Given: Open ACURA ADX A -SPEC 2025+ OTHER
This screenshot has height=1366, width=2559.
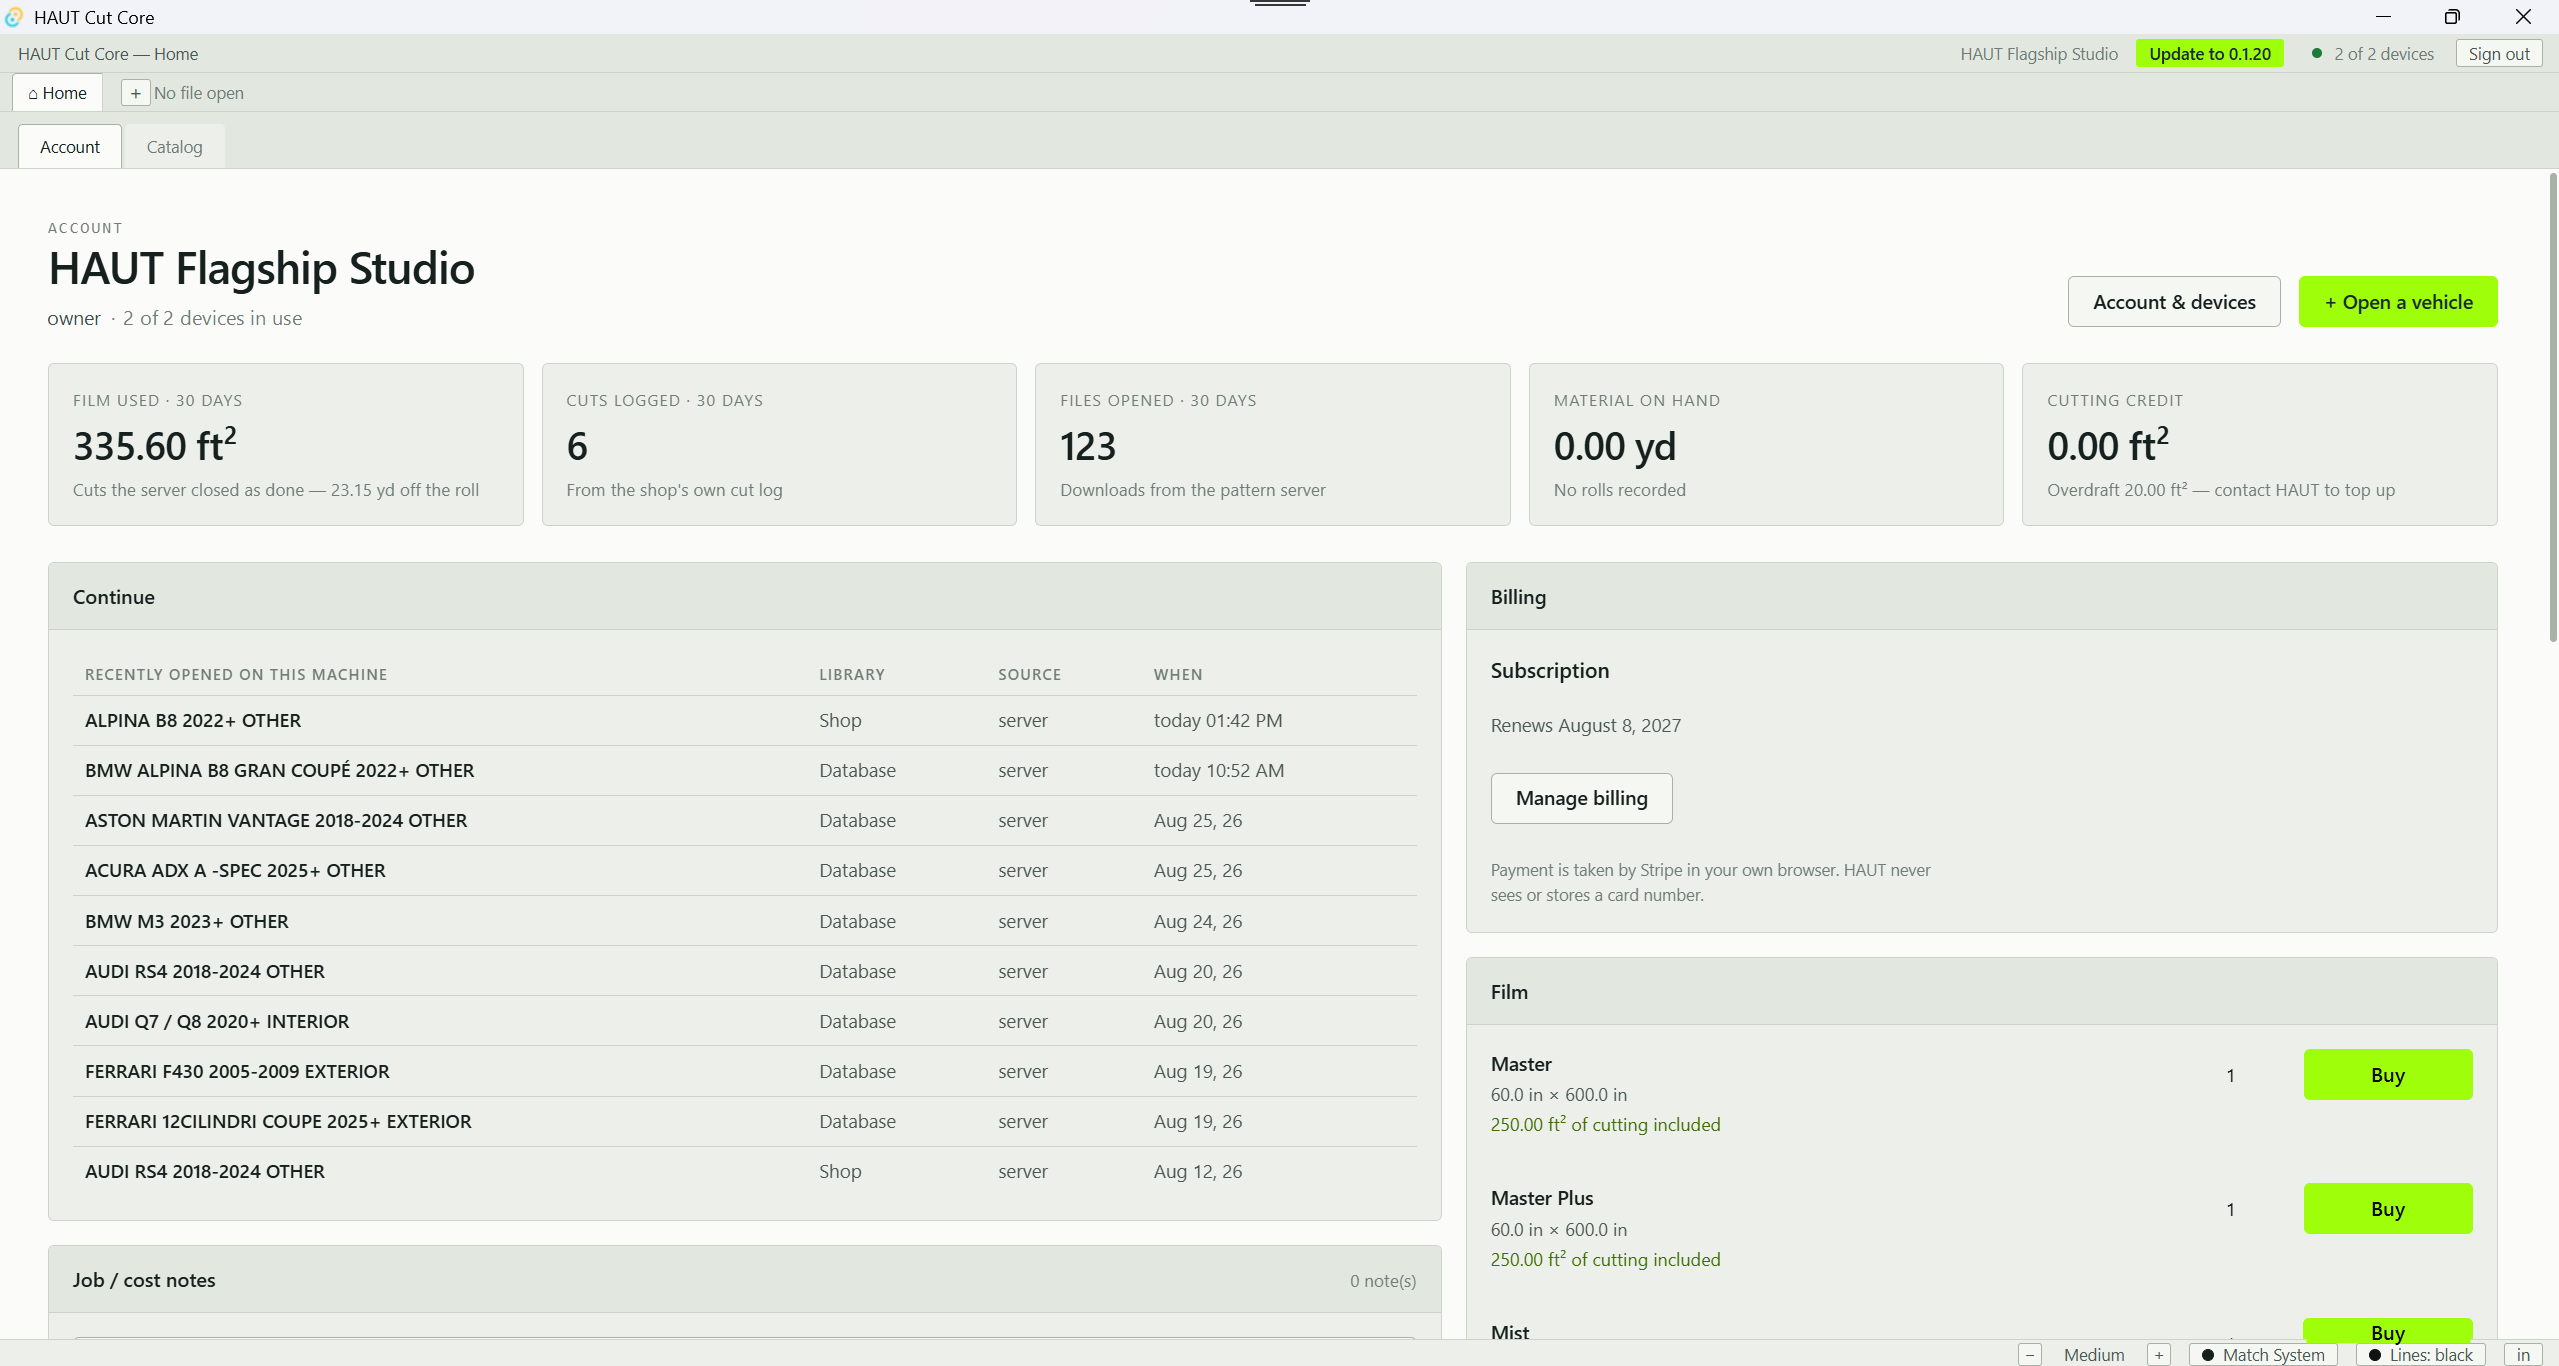Looking at the screenshot, I should 745,871.
